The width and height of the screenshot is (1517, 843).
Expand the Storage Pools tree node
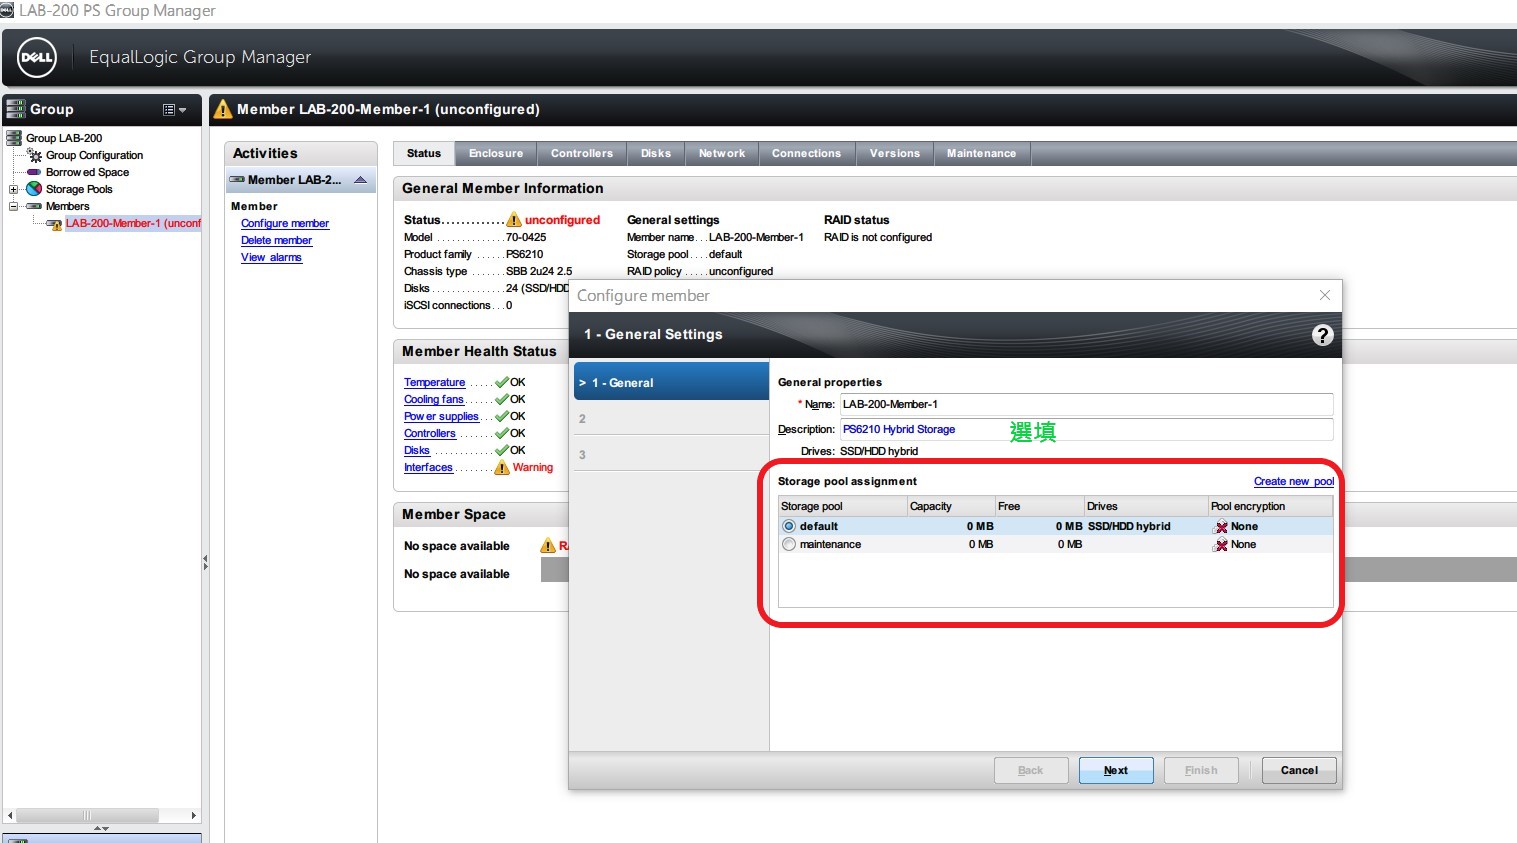point(13,189)
